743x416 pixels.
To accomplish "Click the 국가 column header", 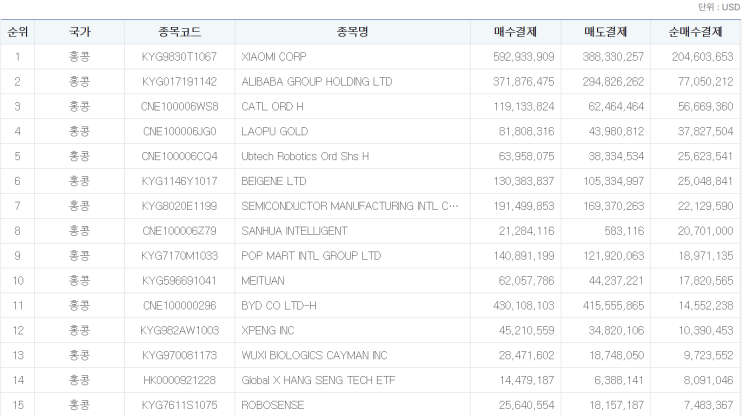I will point(79,32).
